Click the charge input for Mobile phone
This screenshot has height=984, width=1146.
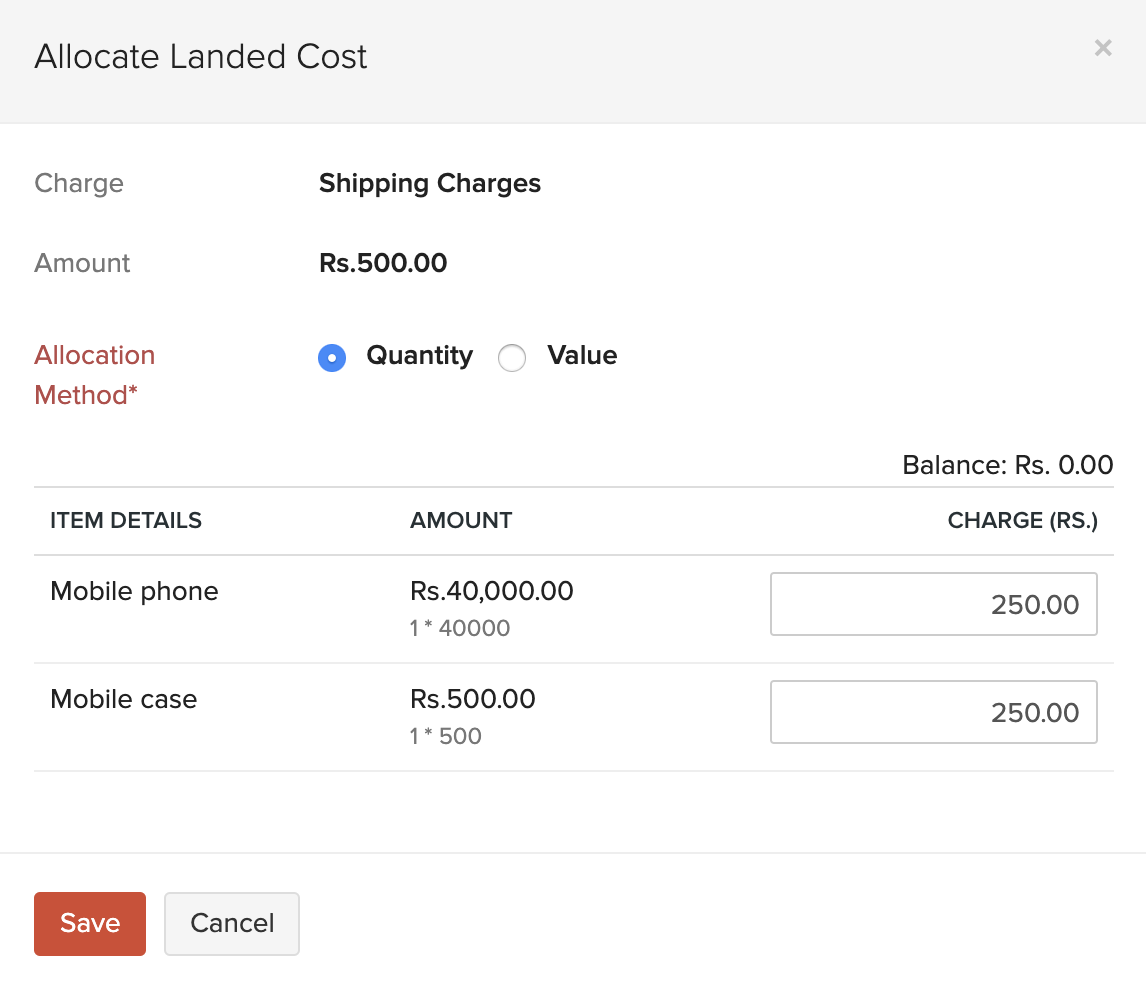(x=933, y=604)
